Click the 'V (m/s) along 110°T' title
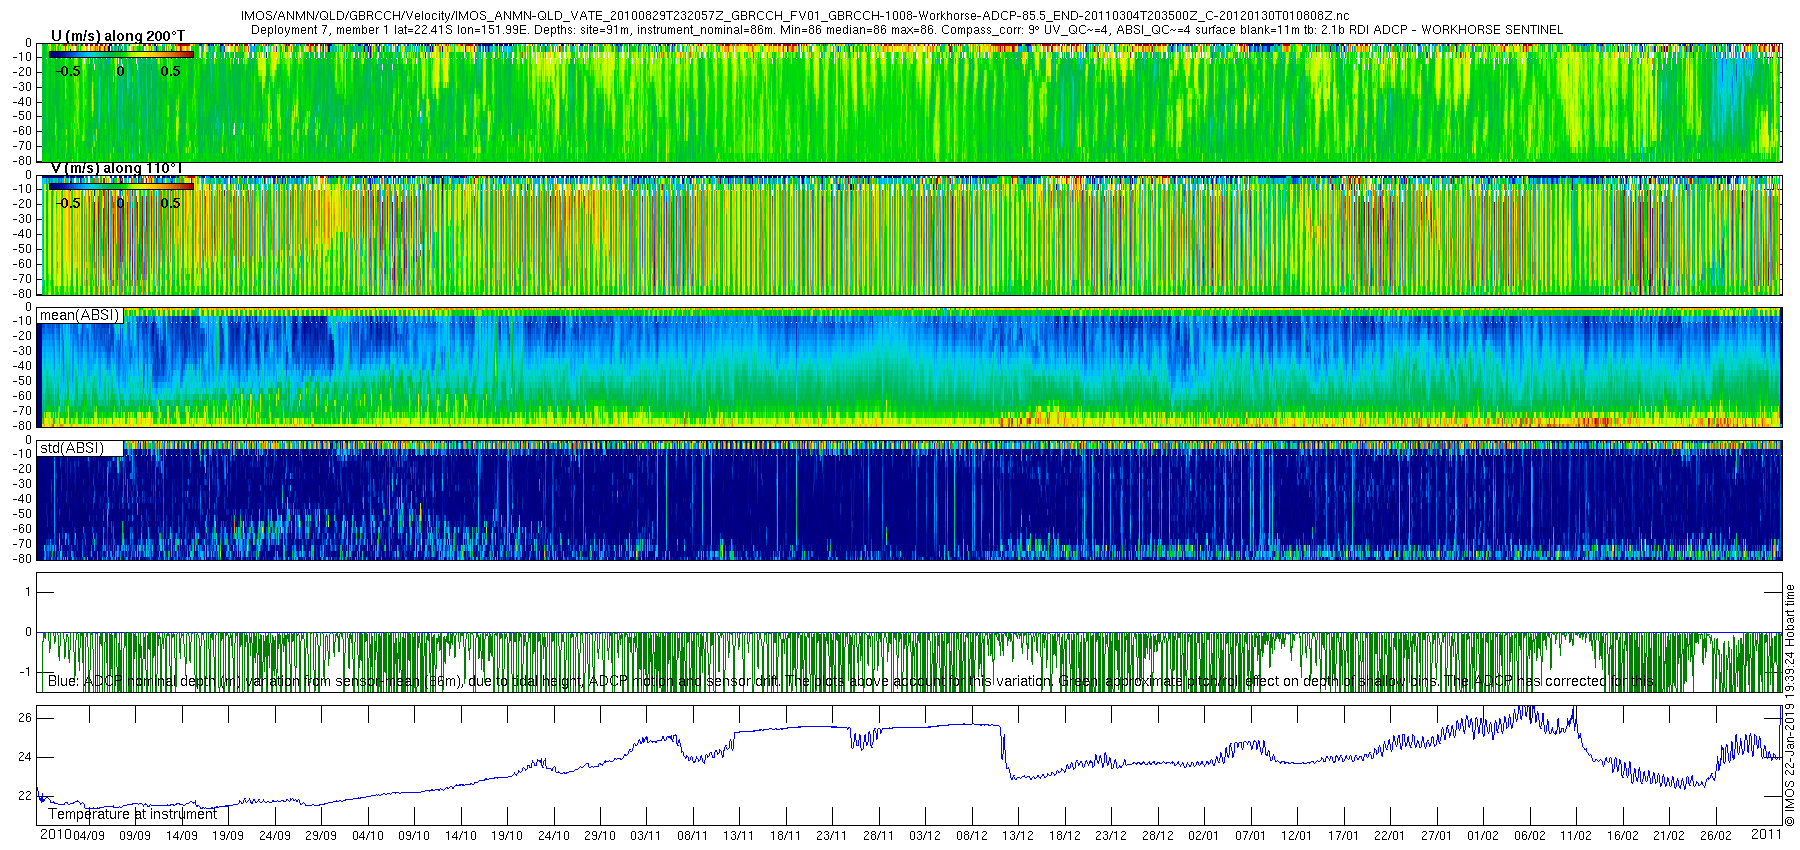 coord(118,168)
